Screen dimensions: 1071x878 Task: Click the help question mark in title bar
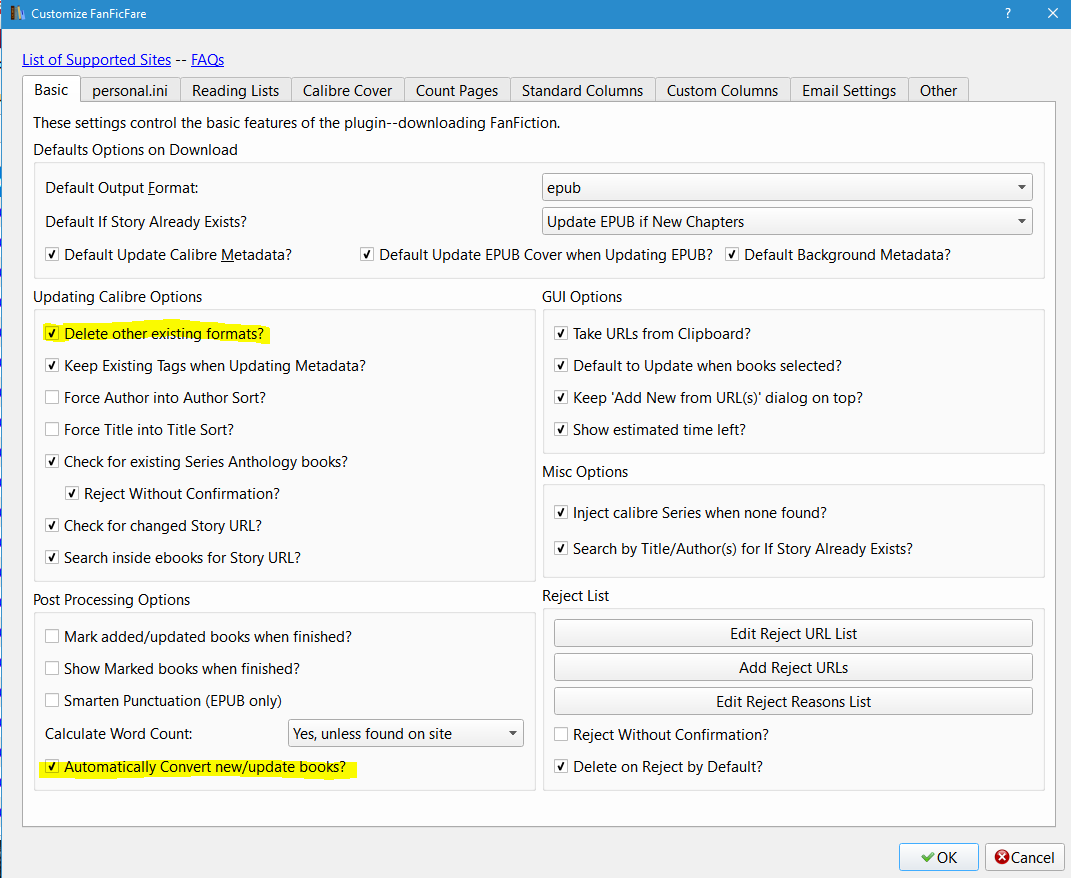pyautogui.click(x=1008, y=13)
